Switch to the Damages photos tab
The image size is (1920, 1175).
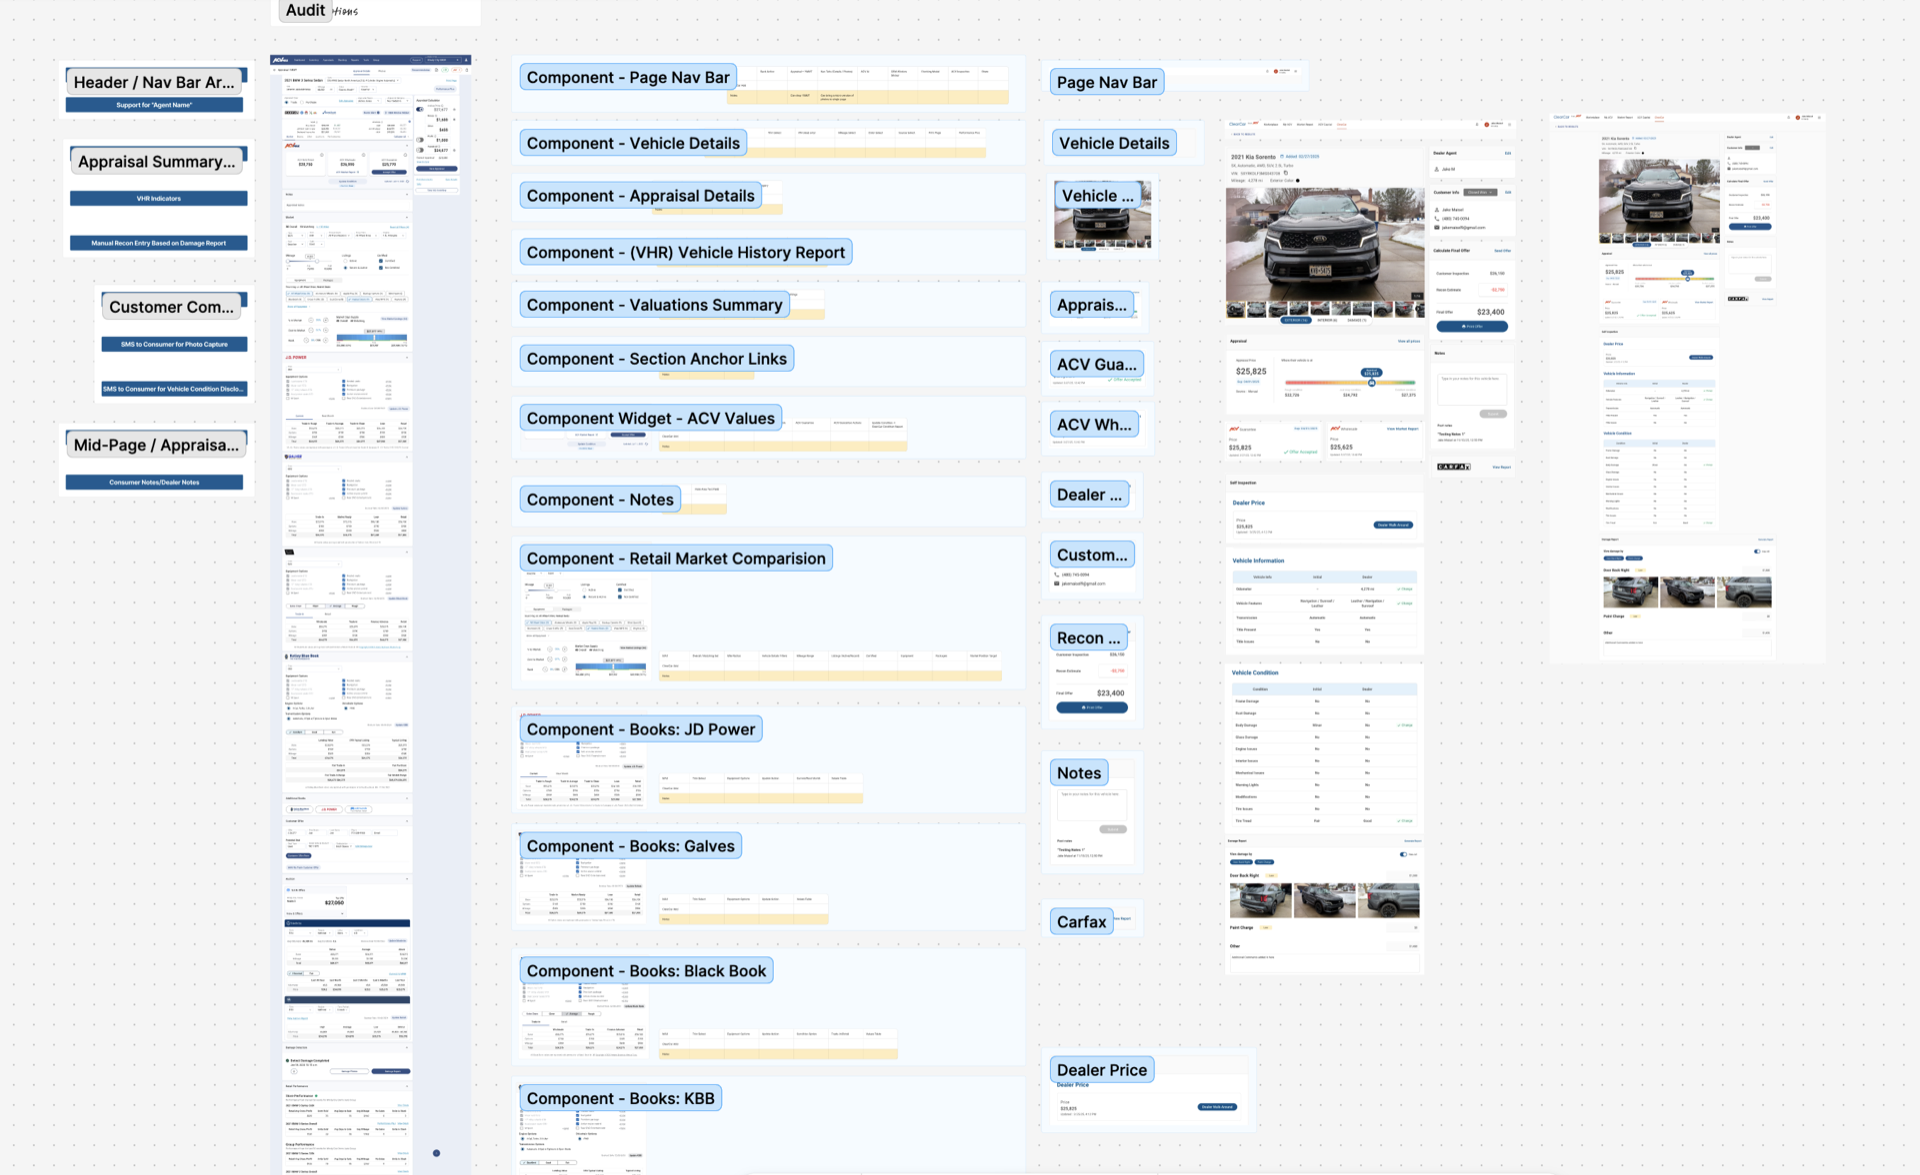[x=1357, y=320]
